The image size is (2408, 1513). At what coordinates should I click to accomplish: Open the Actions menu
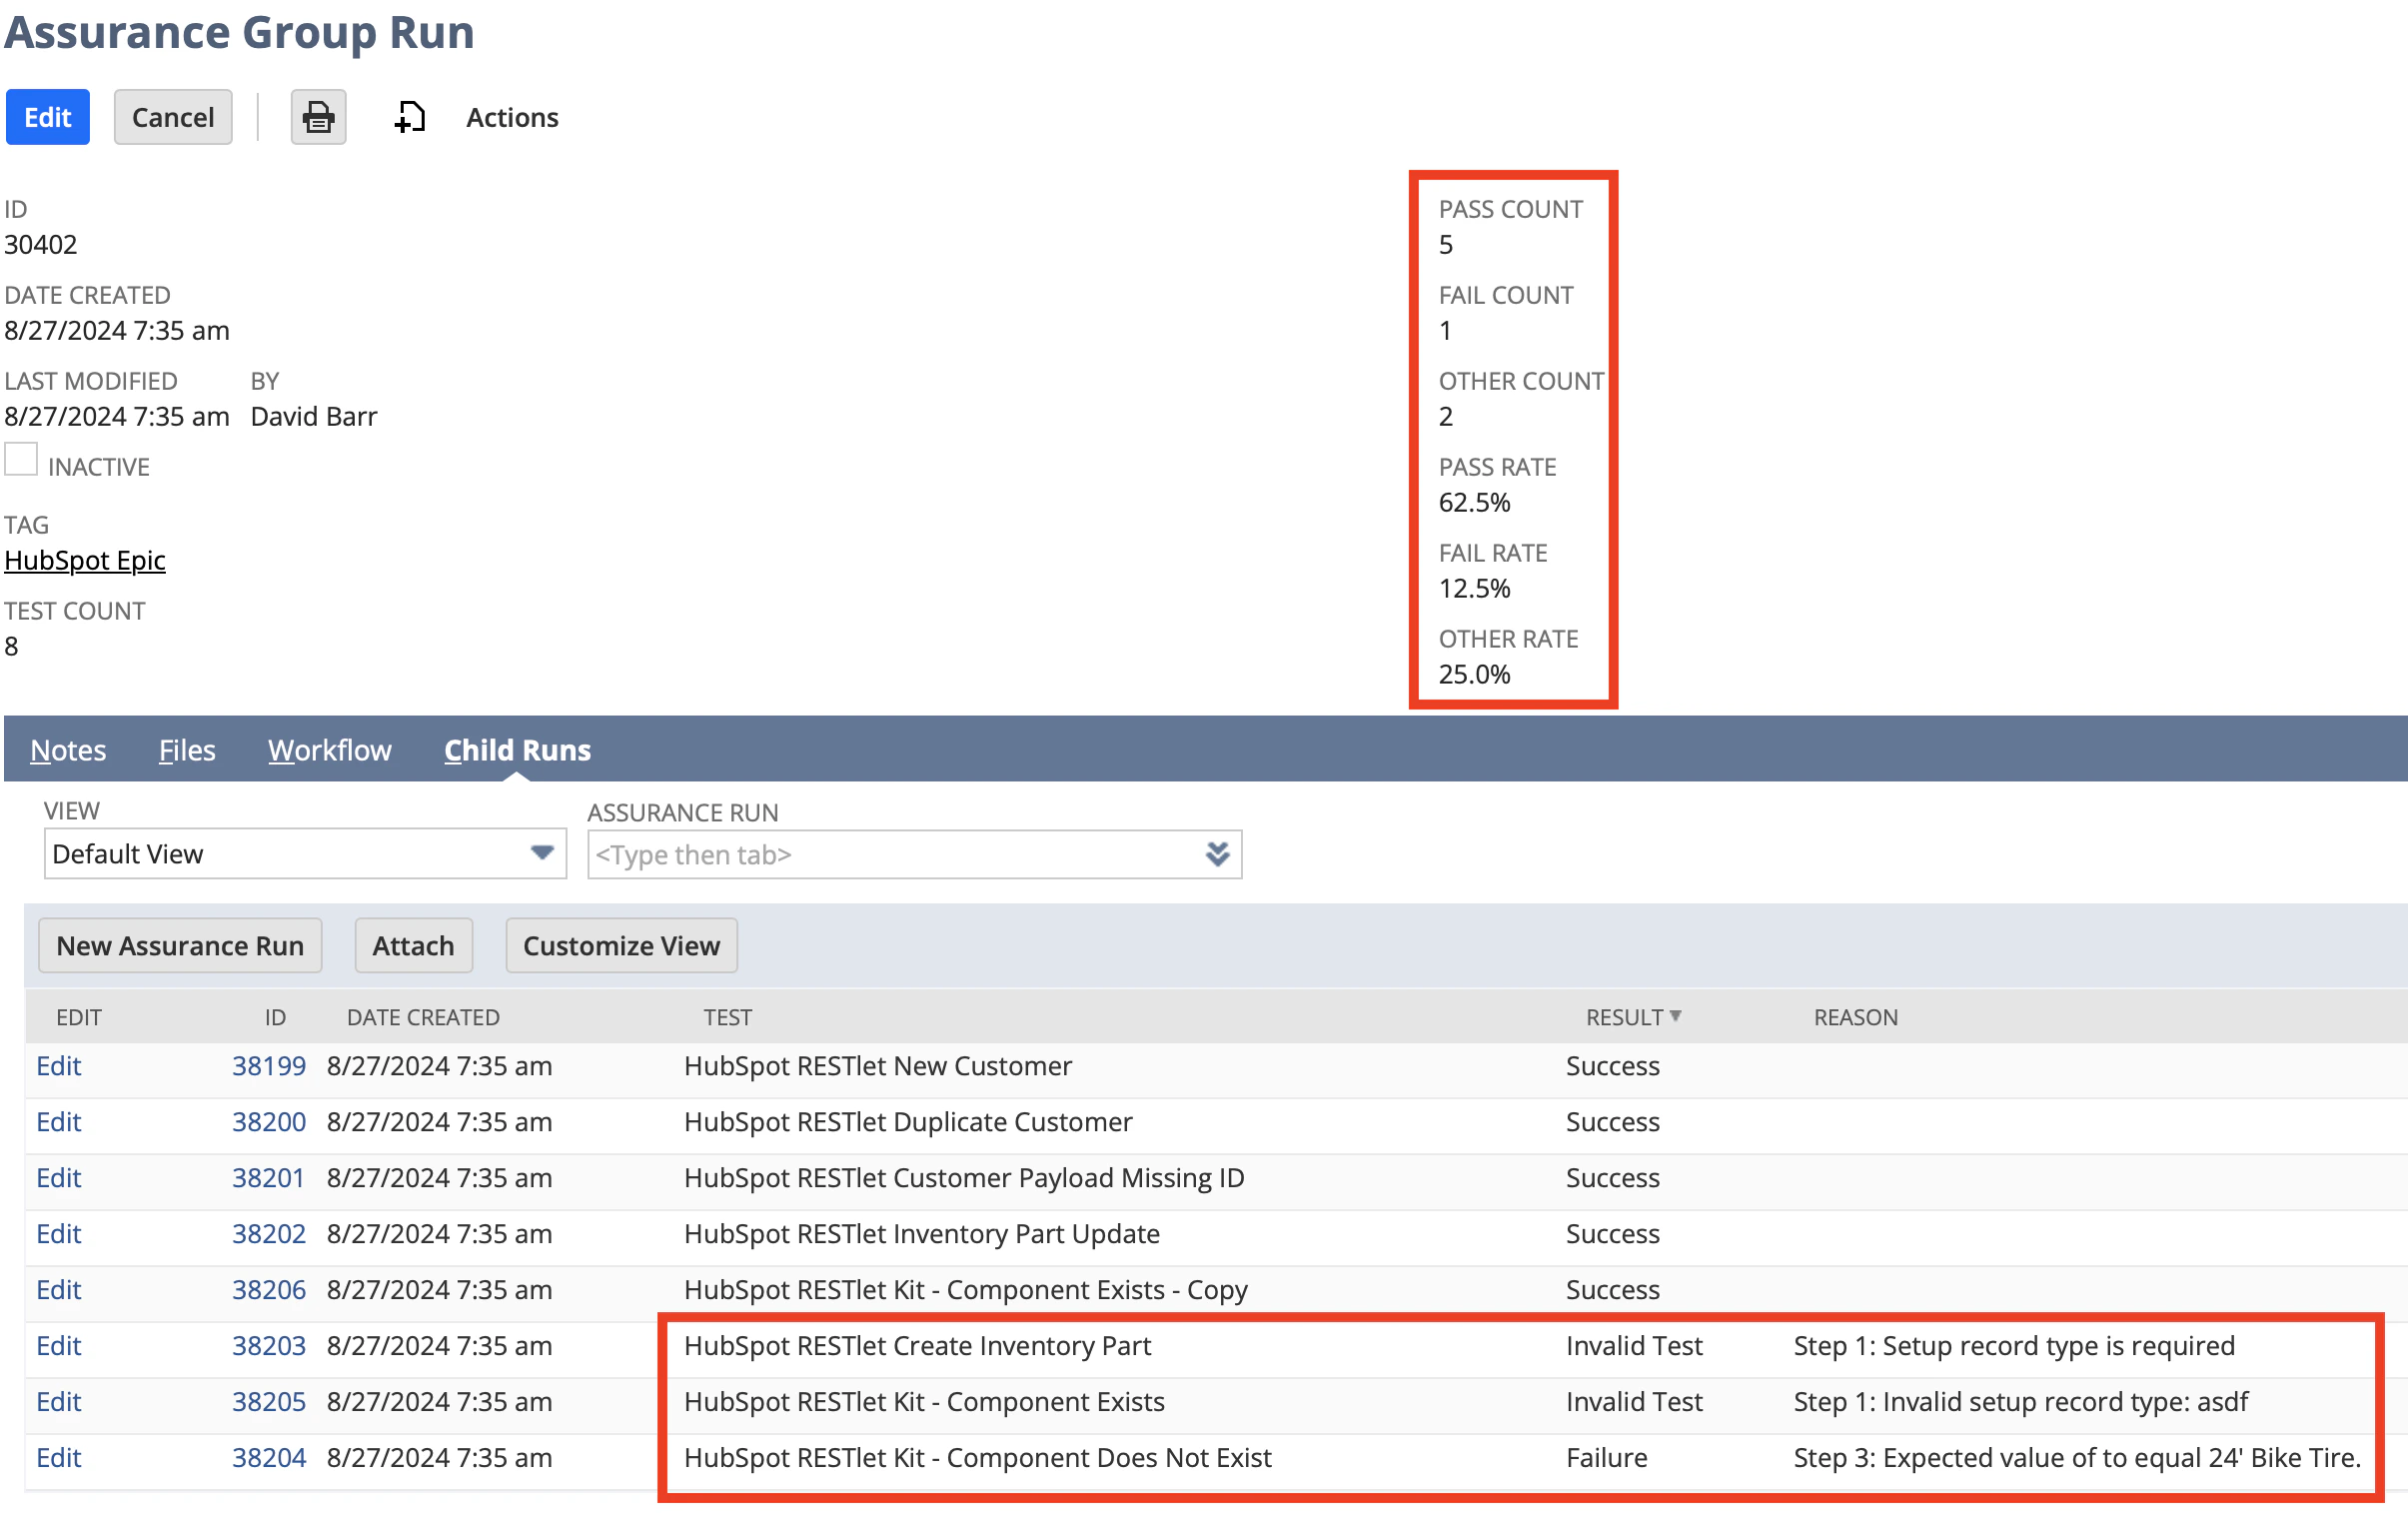click(x=512, y=117)
